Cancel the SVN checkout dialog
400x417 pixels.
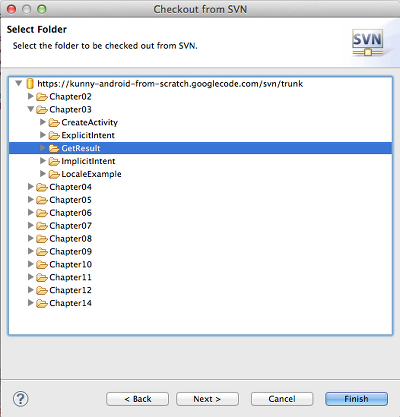282,399
